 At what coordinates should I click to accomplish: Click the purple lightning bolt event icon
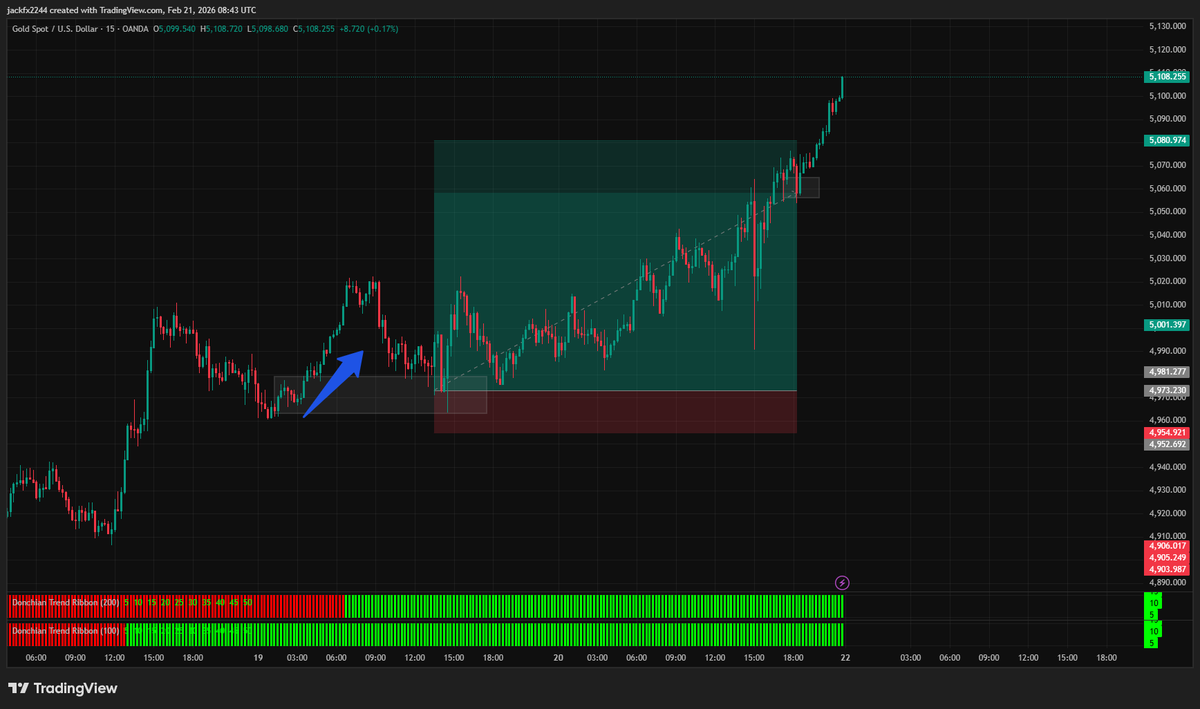pyautogui.click(x=842, y=582)
